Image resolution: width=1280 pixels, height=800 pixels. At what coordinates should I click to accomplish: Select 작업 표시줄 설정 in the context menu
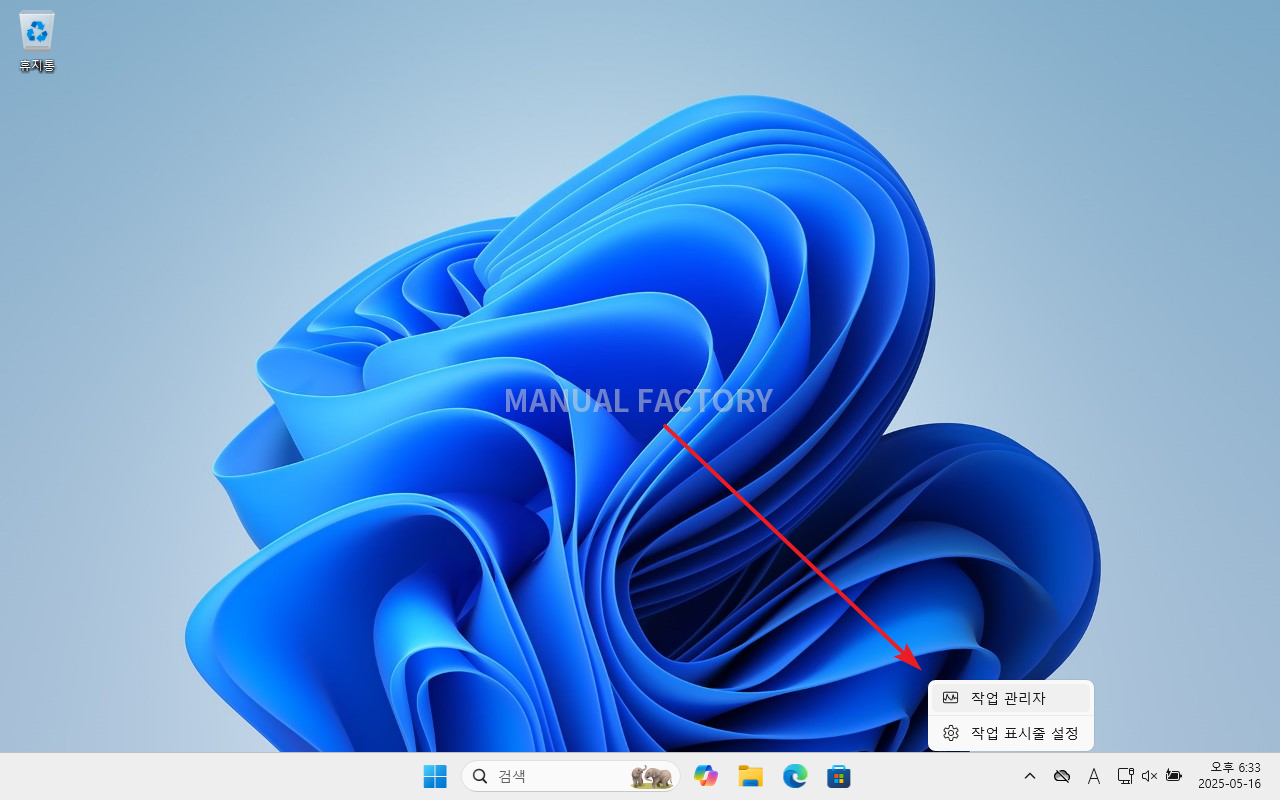(1010, 733)
